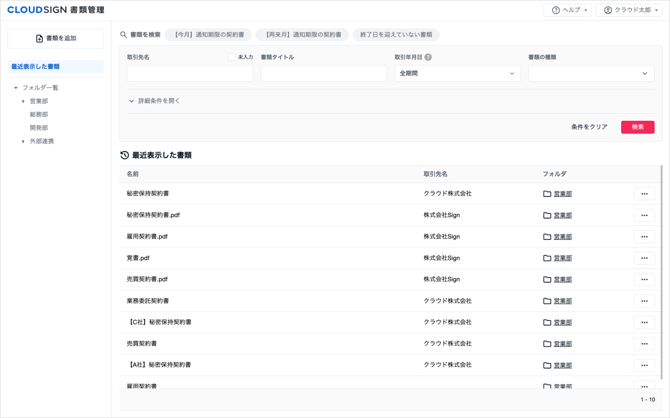
Task: Open 営業部 folder link in 雇用契約書.pdf row
Action: pos(563,237)
